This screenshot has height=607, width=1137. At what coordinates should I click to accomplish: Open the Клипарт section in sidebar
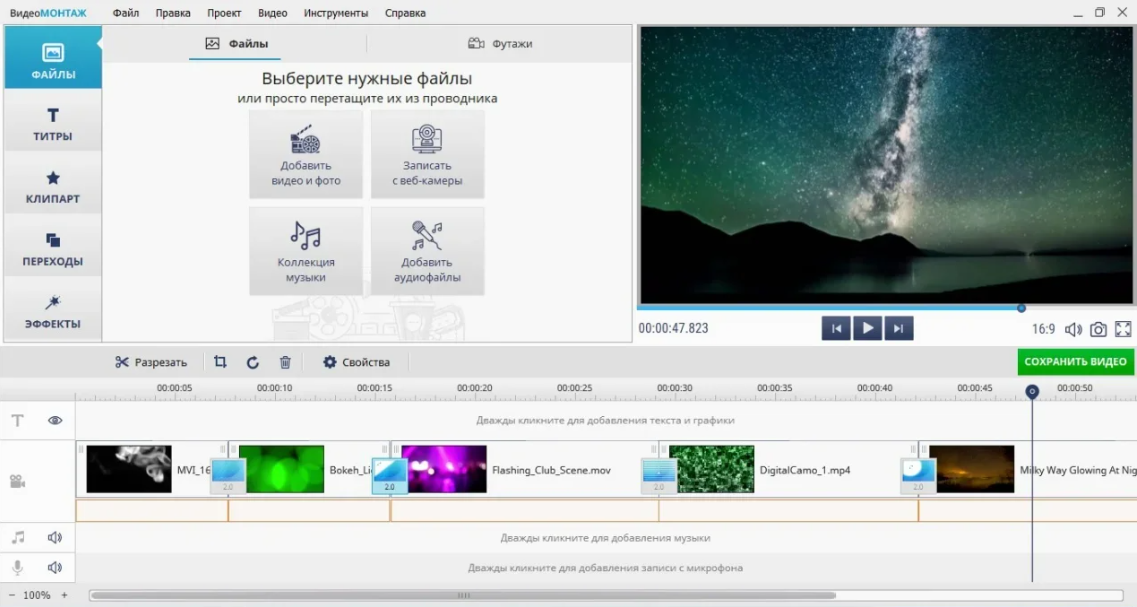[x=53, y=187]
